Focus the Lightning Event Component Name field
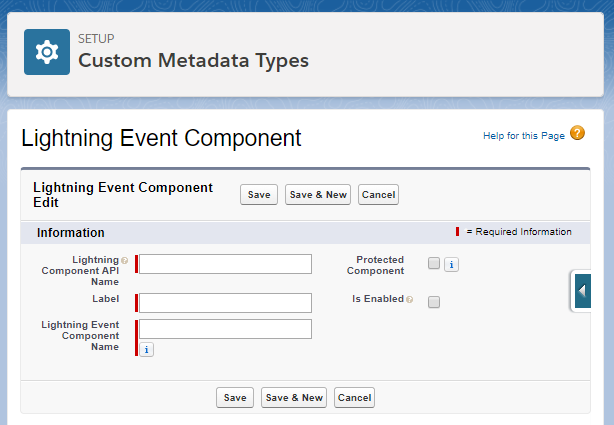The width and height of the screenshot is (614, 425). click(226, 329)
